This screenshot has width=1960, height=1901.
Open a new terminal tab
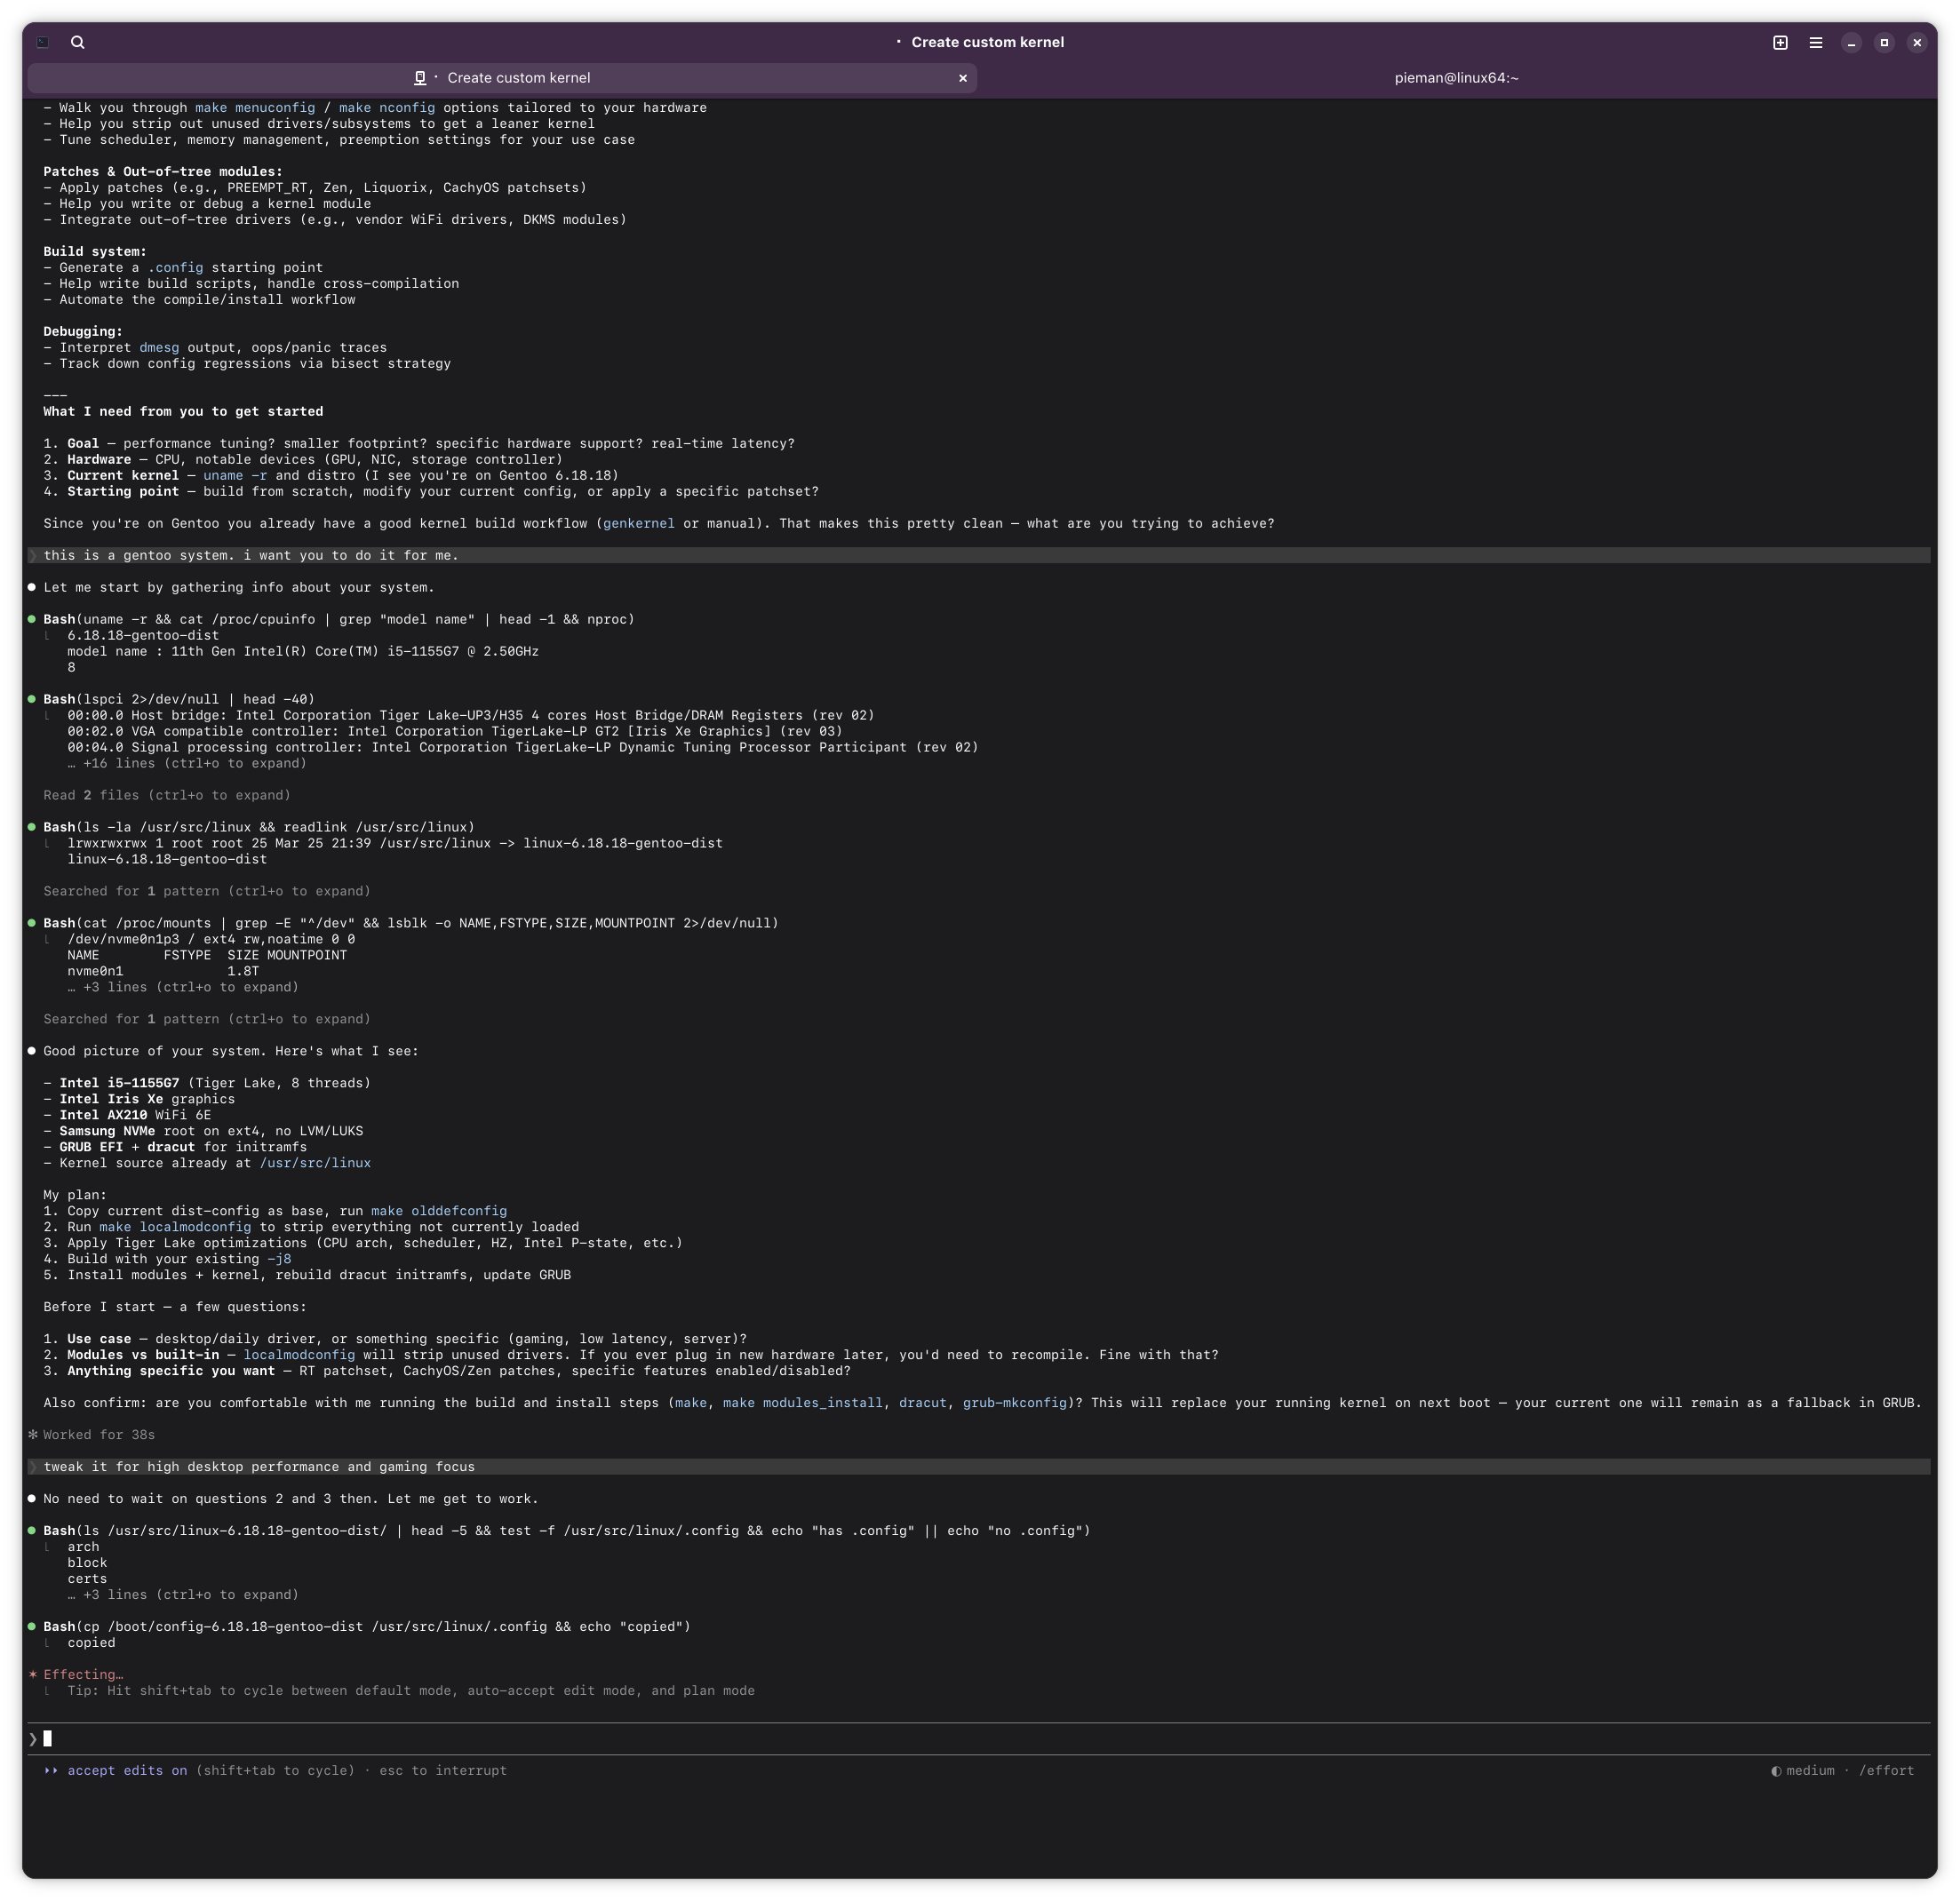[x=1780, y=42]
